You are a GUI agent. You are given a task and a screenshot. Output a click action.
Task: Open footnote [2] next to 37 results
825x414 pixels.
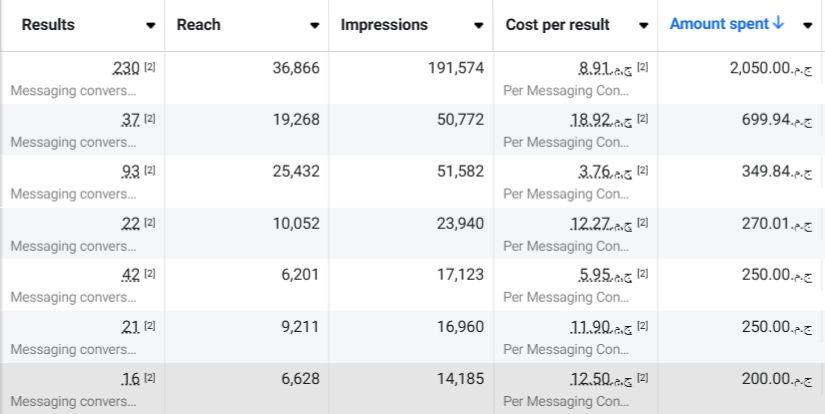point(150,119)
